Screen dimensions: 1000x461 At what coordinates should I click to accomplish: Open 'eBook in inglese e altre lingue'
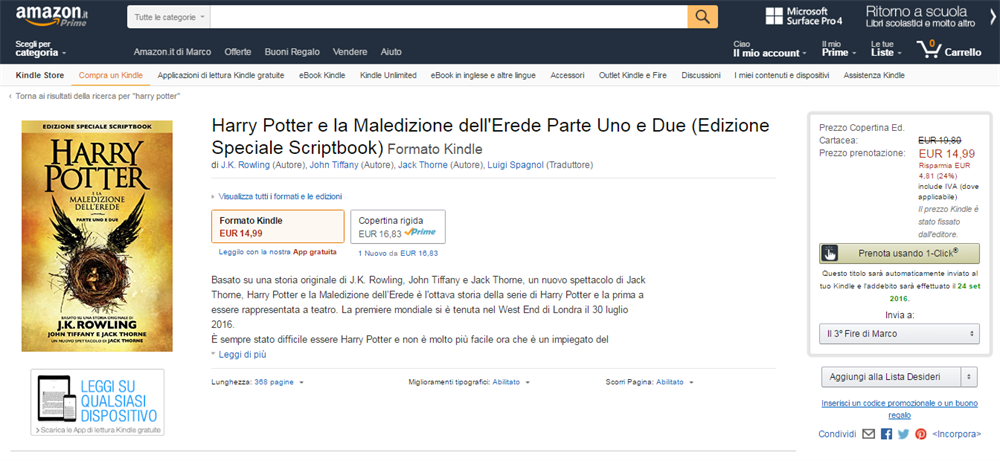(483, 75)
